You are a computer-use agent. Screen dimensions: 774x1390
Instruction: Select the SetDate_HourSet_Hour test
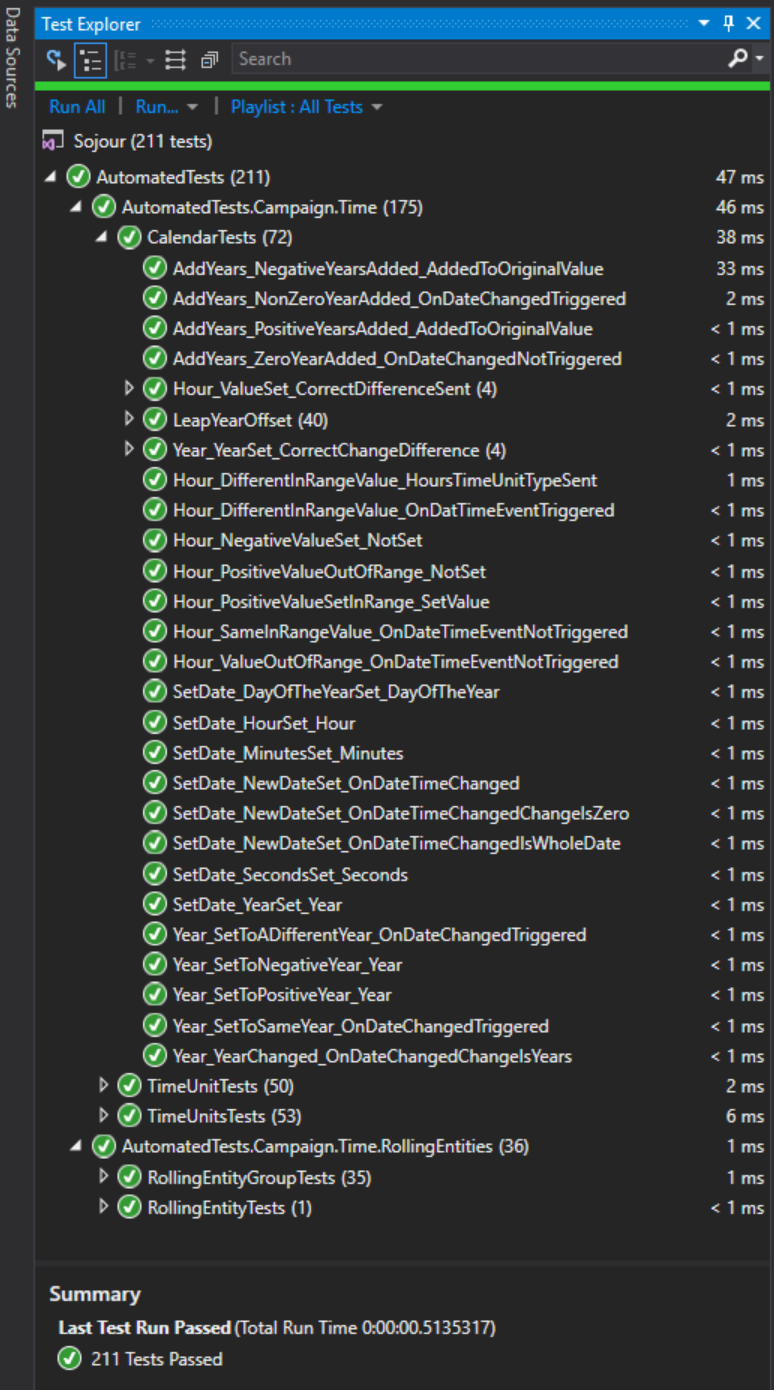(x=264, y=723)
